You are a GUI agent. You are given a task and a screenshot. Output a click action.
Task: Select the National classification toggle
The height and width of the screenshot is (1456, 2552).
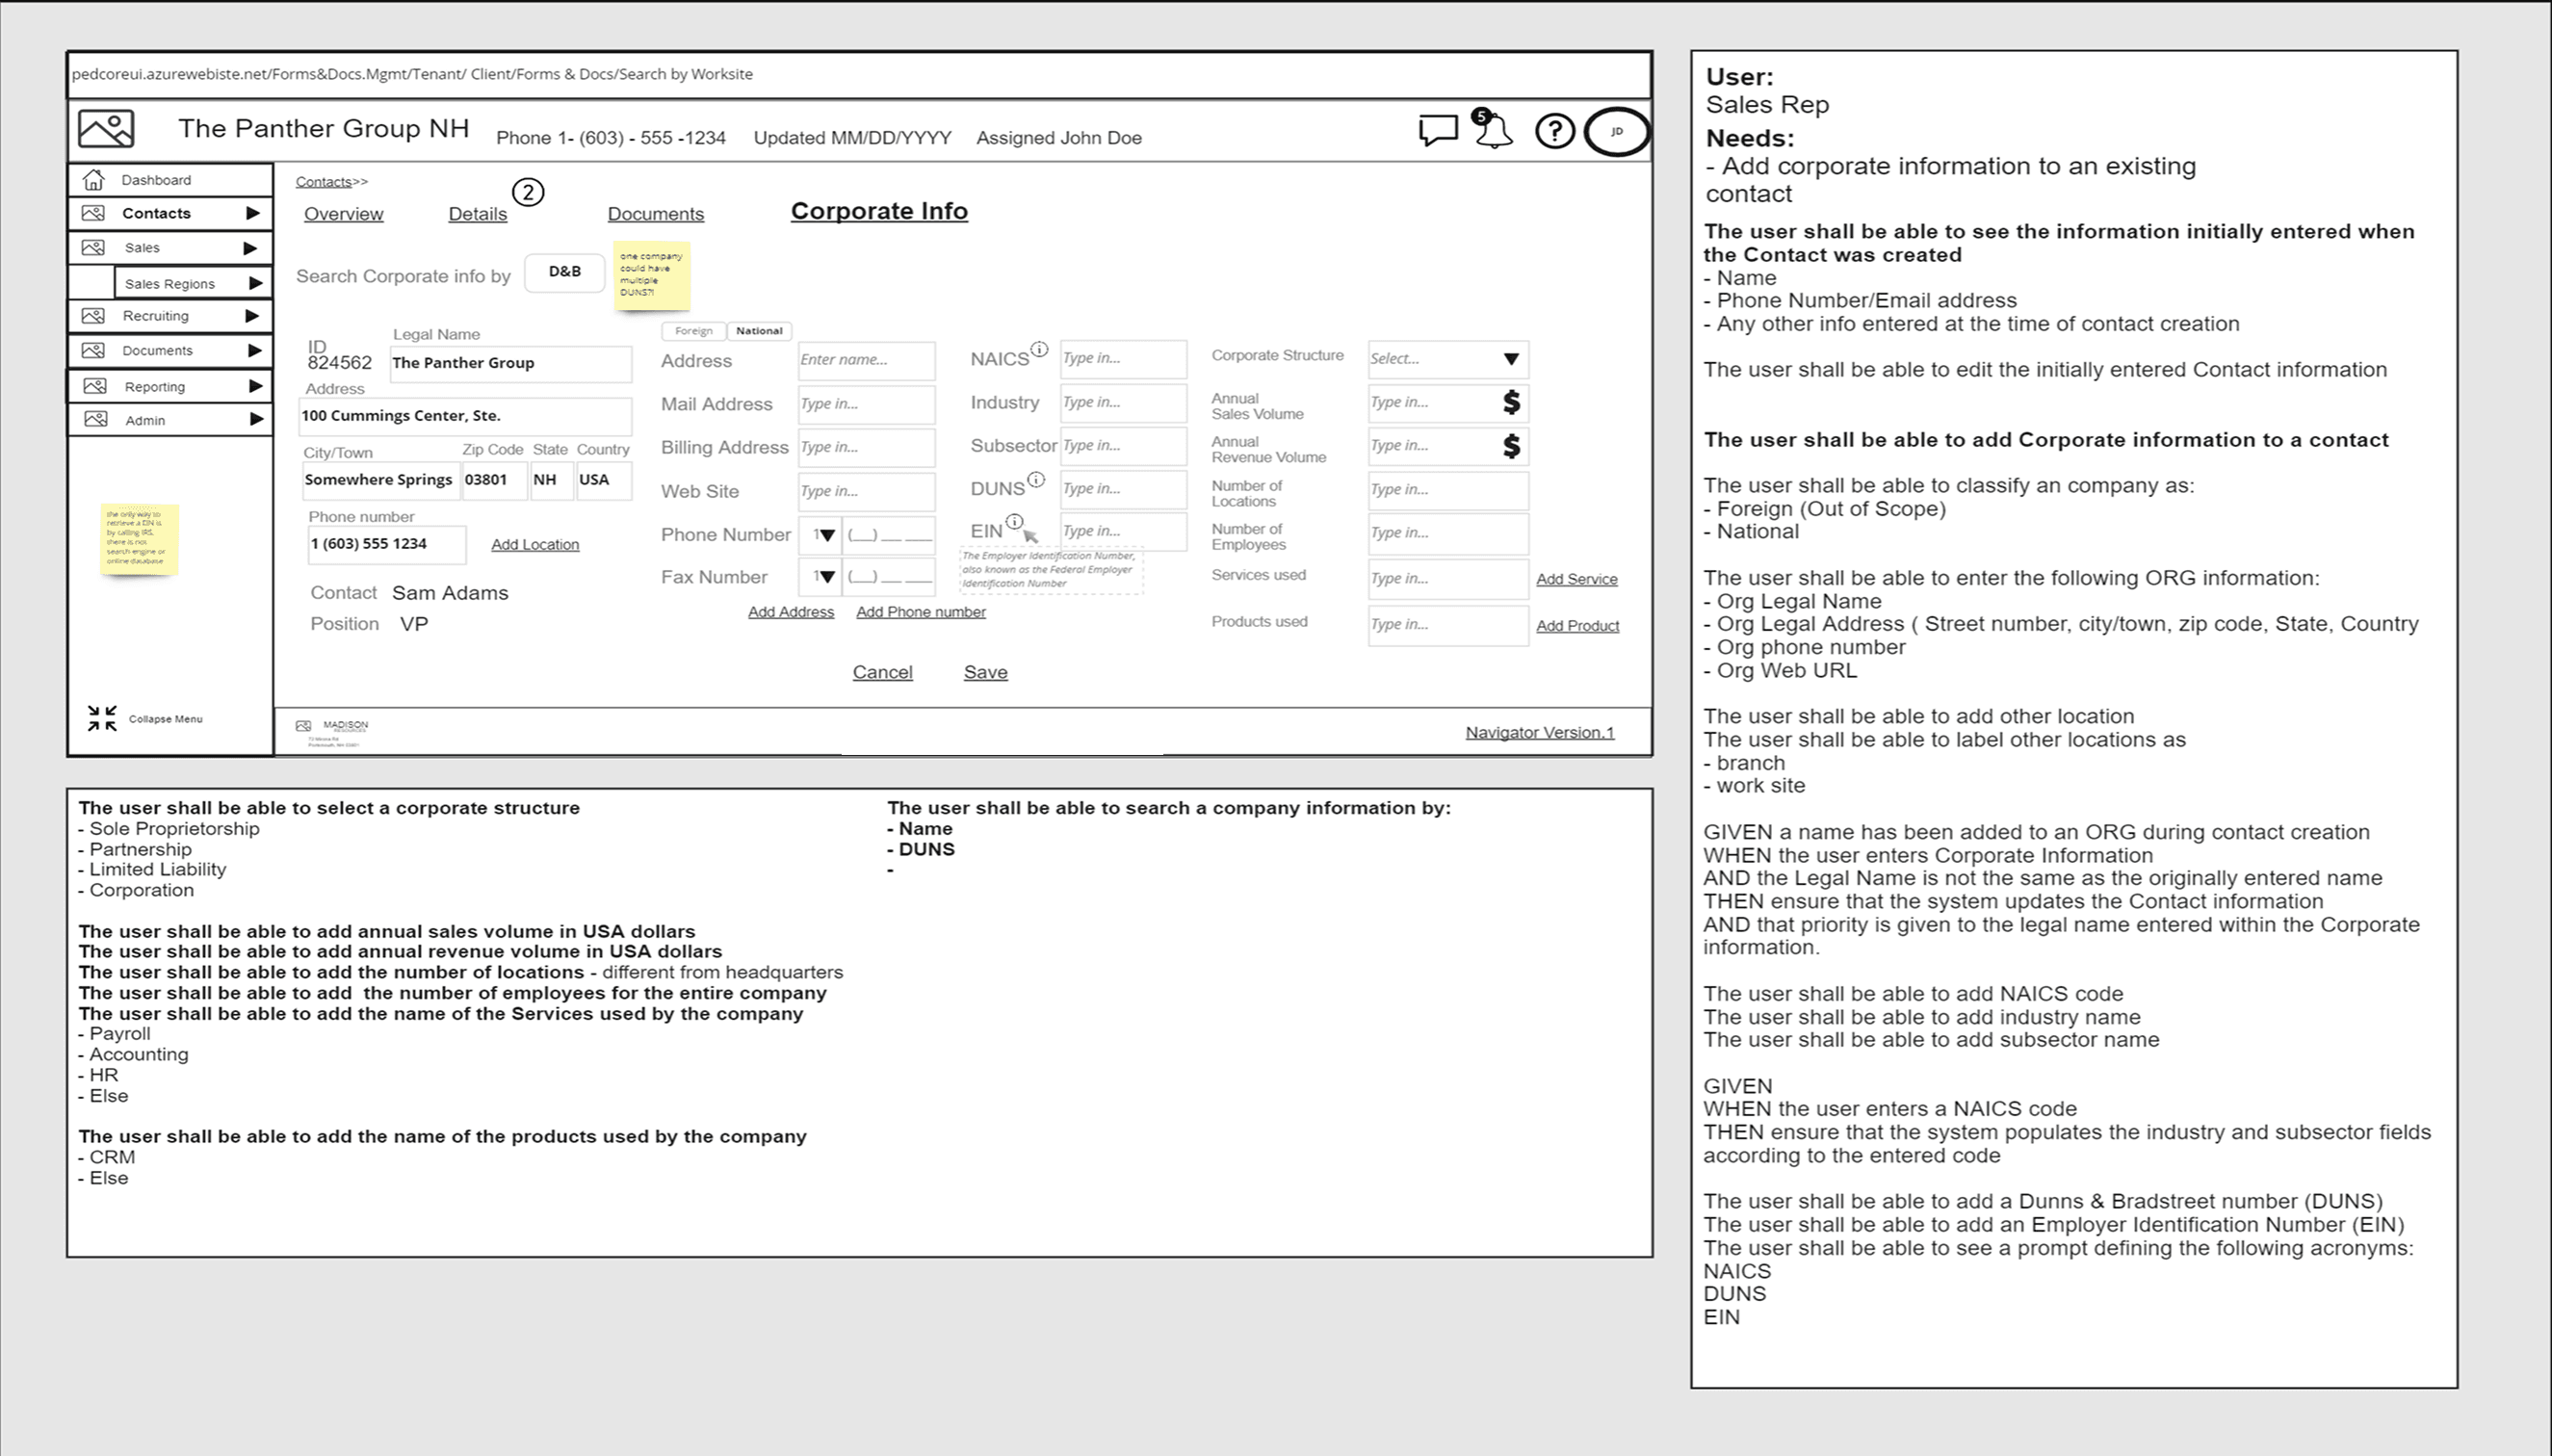coord(759,331)
